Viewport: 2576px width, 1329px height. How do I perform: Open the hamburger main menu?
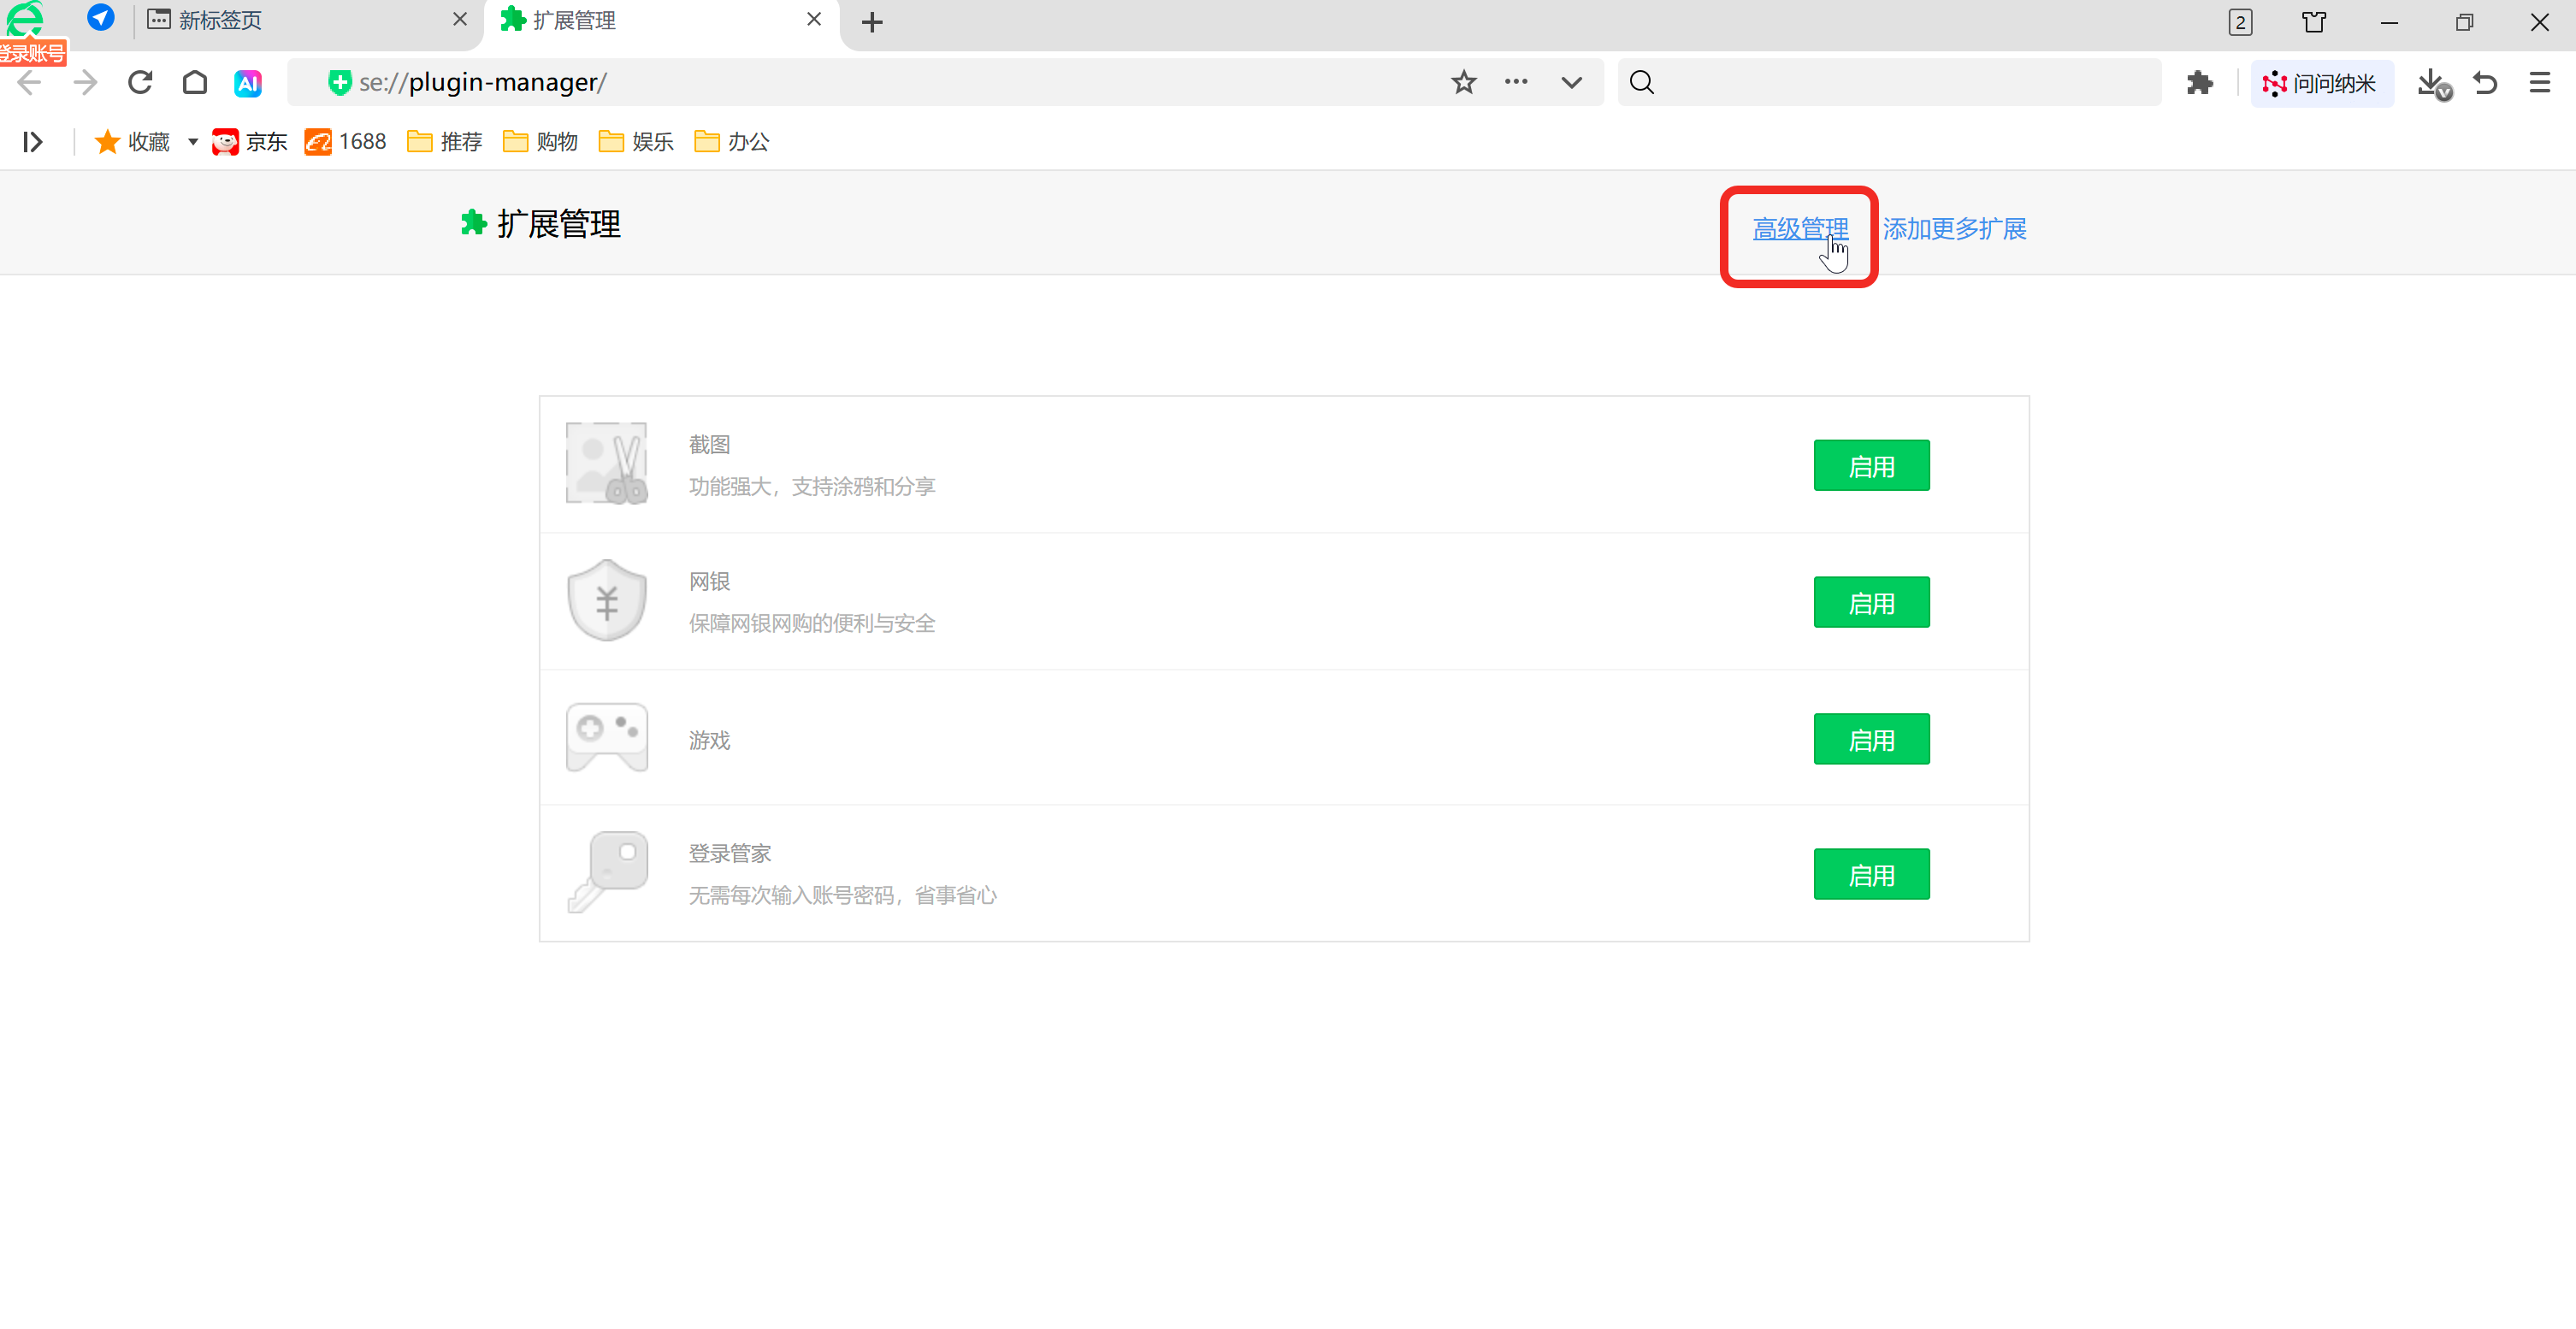tap(2540, 83)
